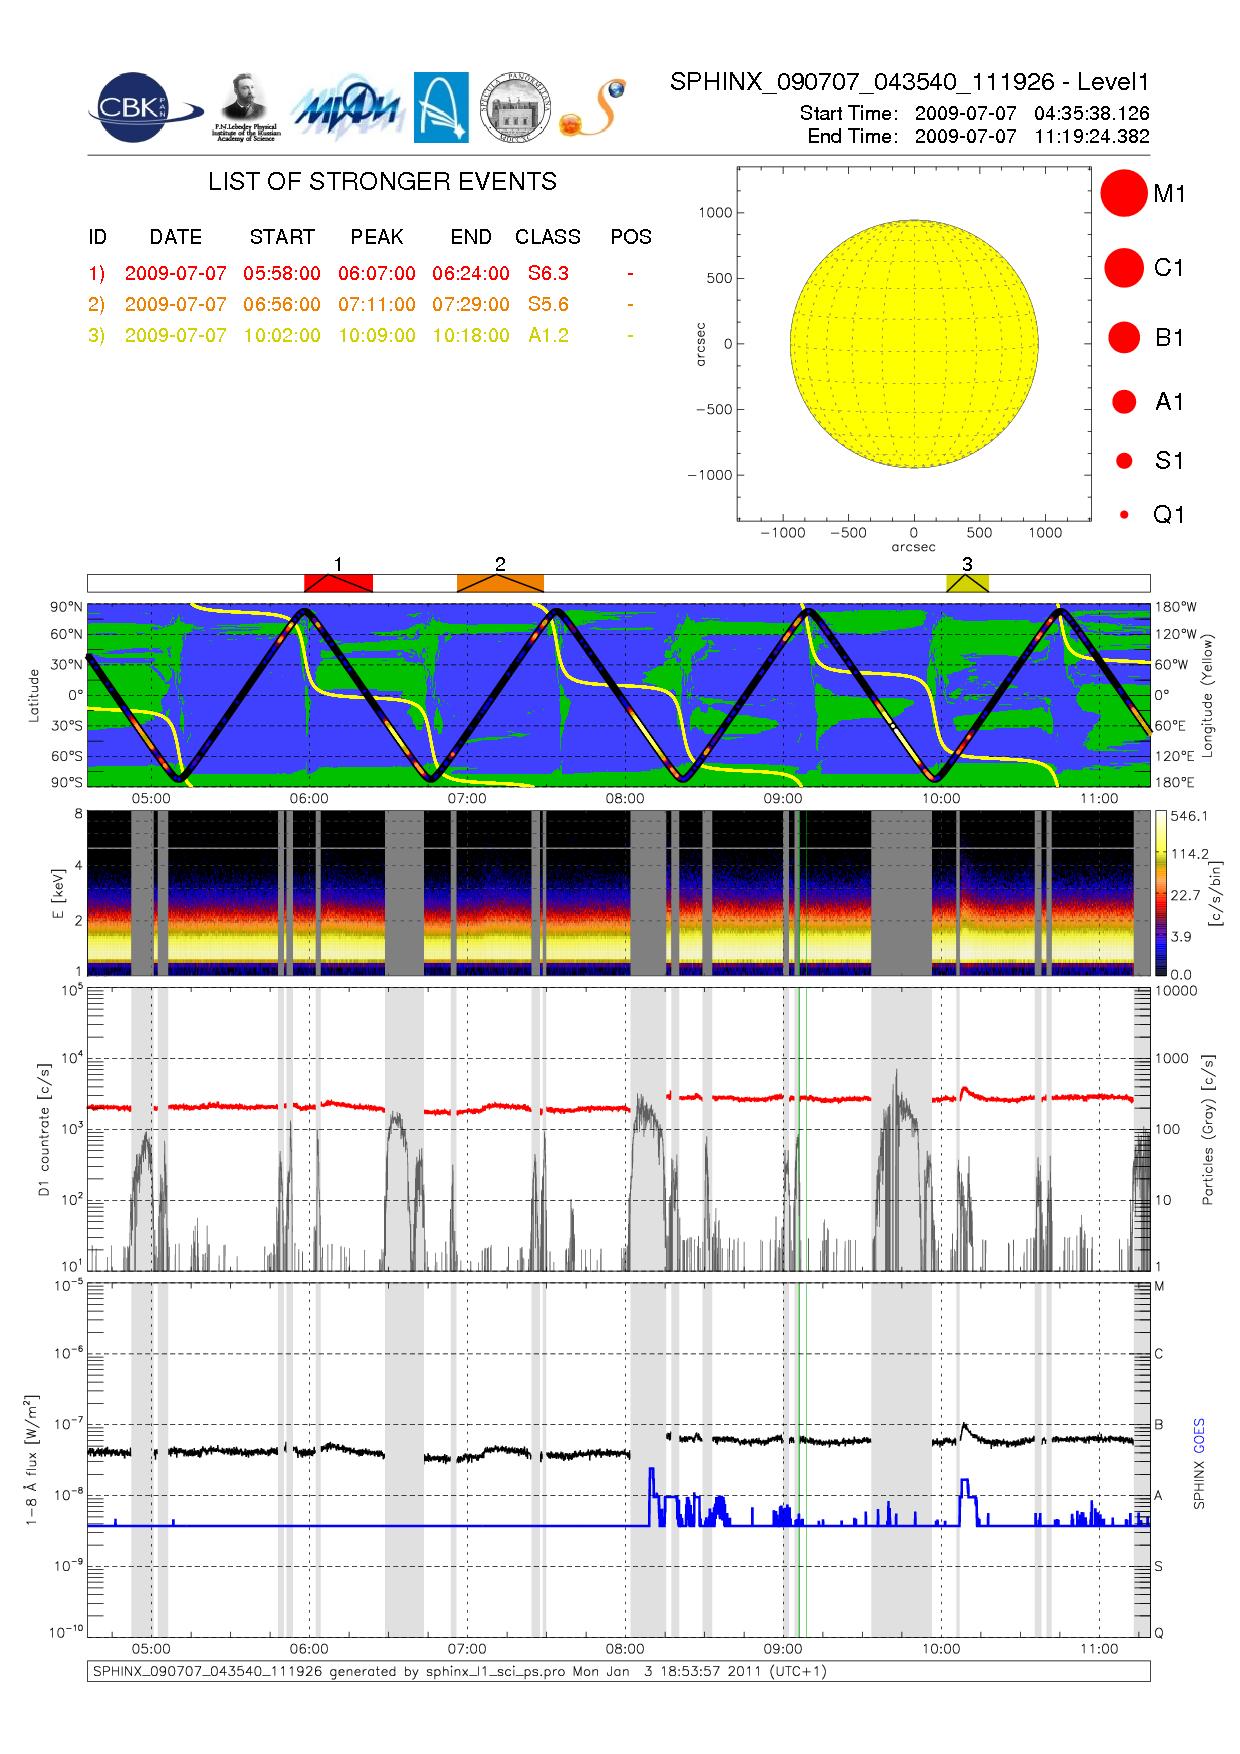
Task: Select orange event 2 marker on timeline
Action: (x=500, y=583)
